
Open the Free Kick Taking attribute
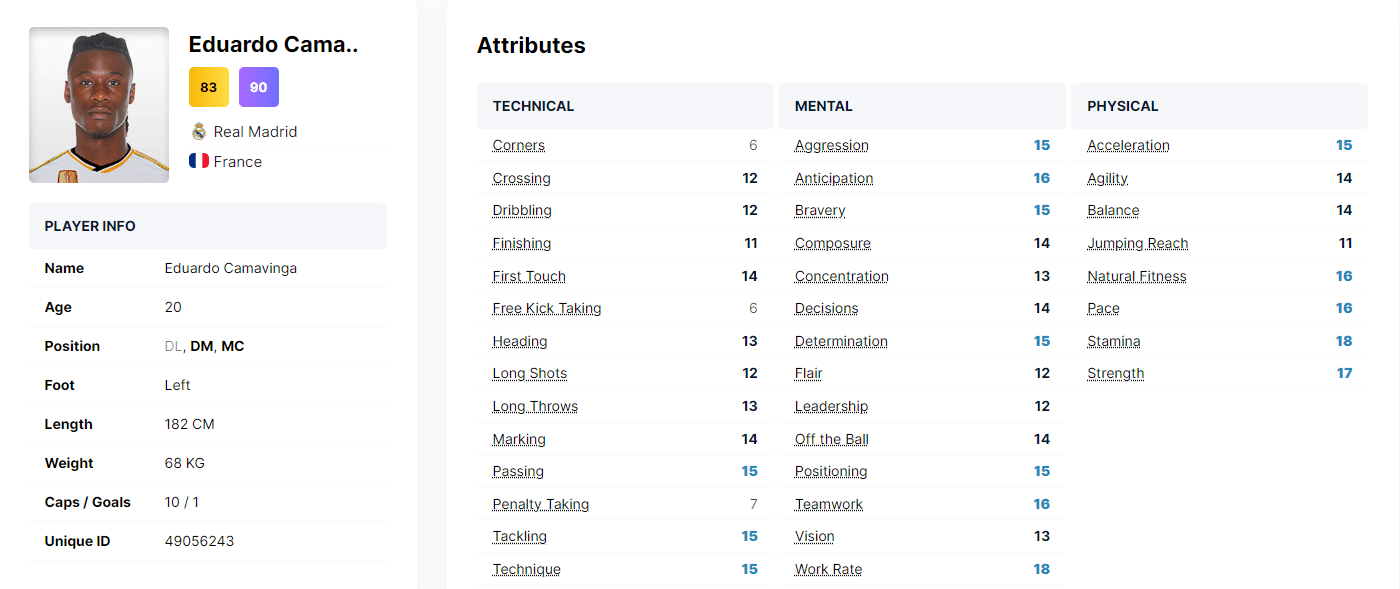(547, 308)
